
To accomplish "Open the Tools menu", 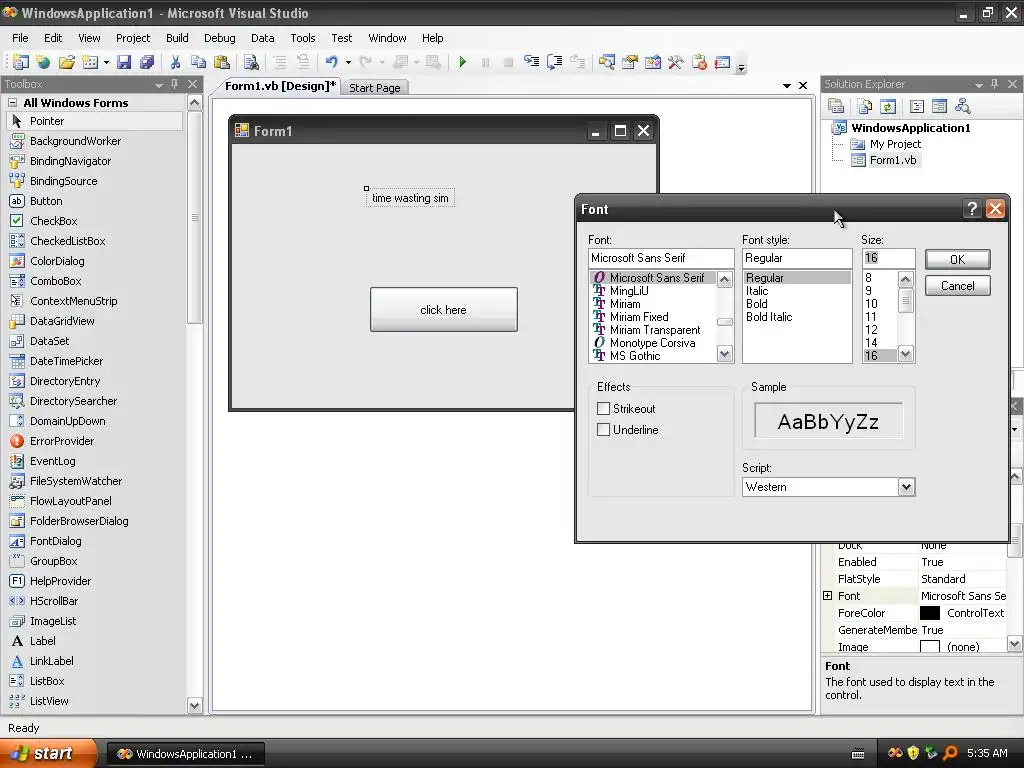I will click(302, 38).
